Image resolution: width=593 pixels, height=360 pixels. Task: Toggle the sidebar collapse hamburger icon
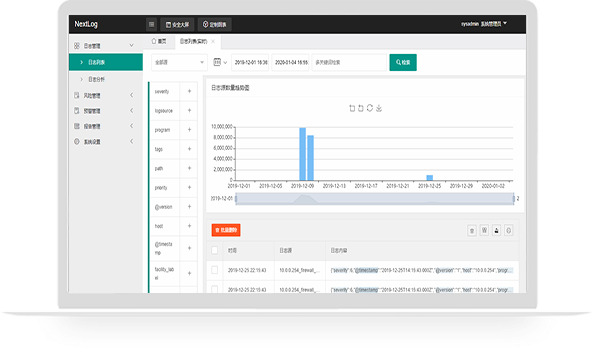click(151, 25)
